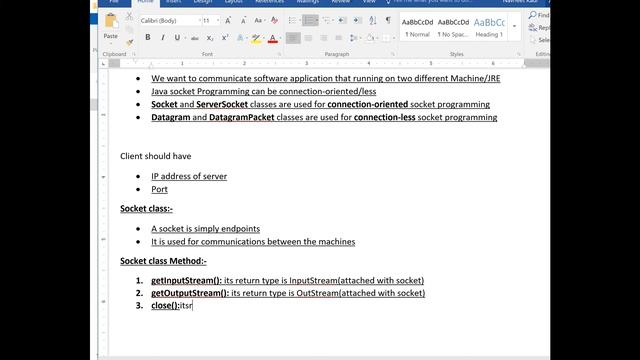Open the font color dropdown arrow
The height and width of the screenshot is (360, 640).
[280, 38]
